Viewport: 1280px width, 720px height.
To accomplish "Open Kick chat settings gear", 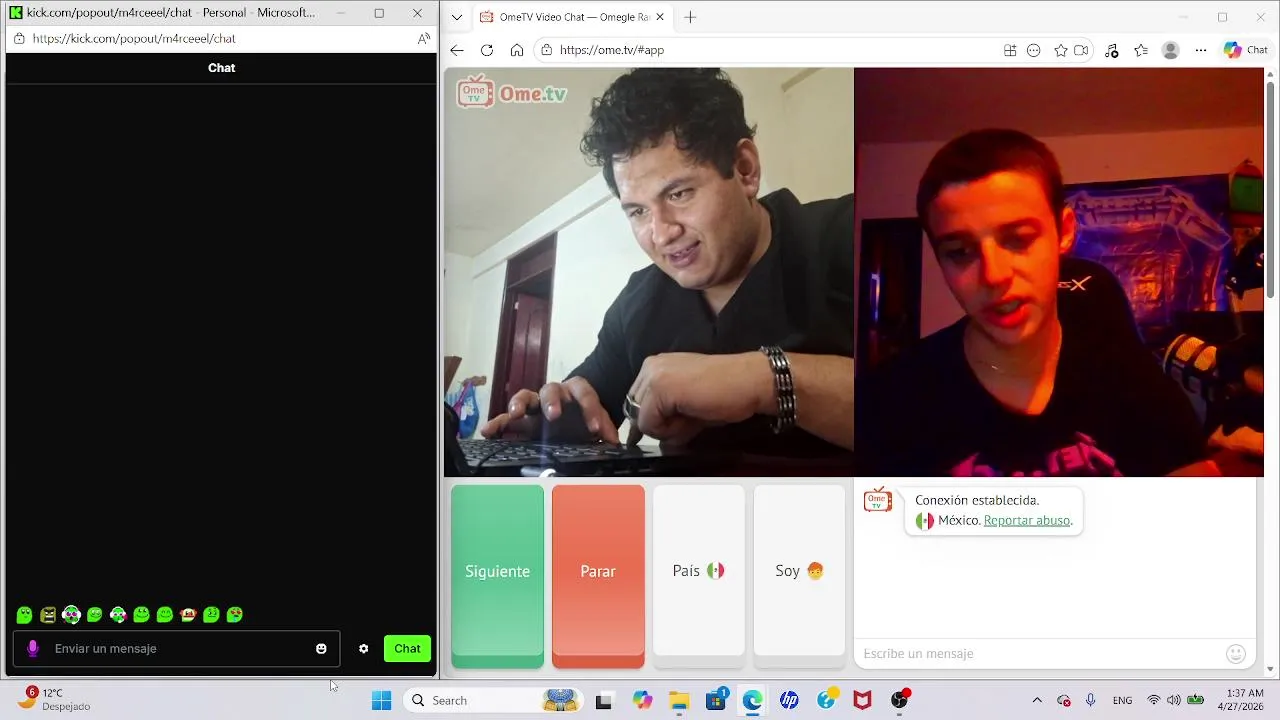I will (x=363, y=649).
